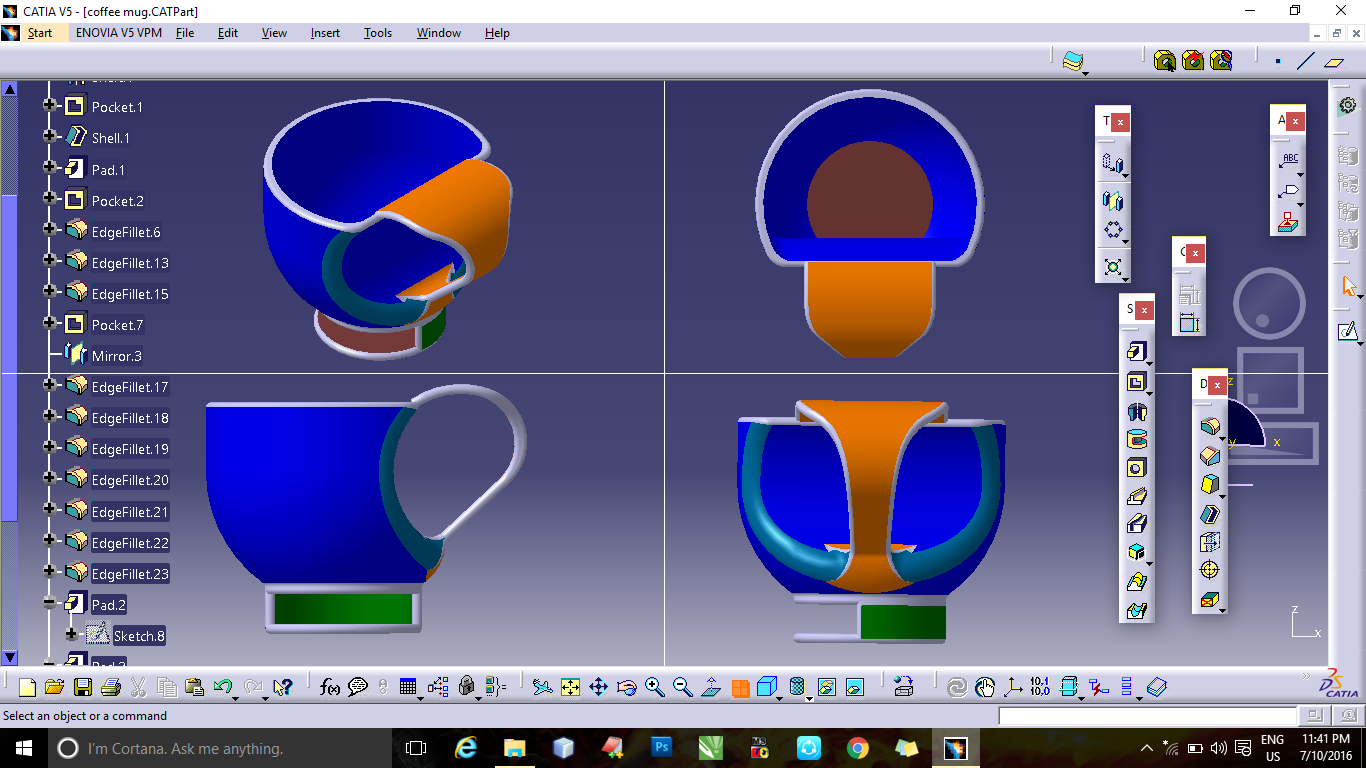The image size is (1366, 768).
Task: Open the Tools menu
Action: coord(378,33)
